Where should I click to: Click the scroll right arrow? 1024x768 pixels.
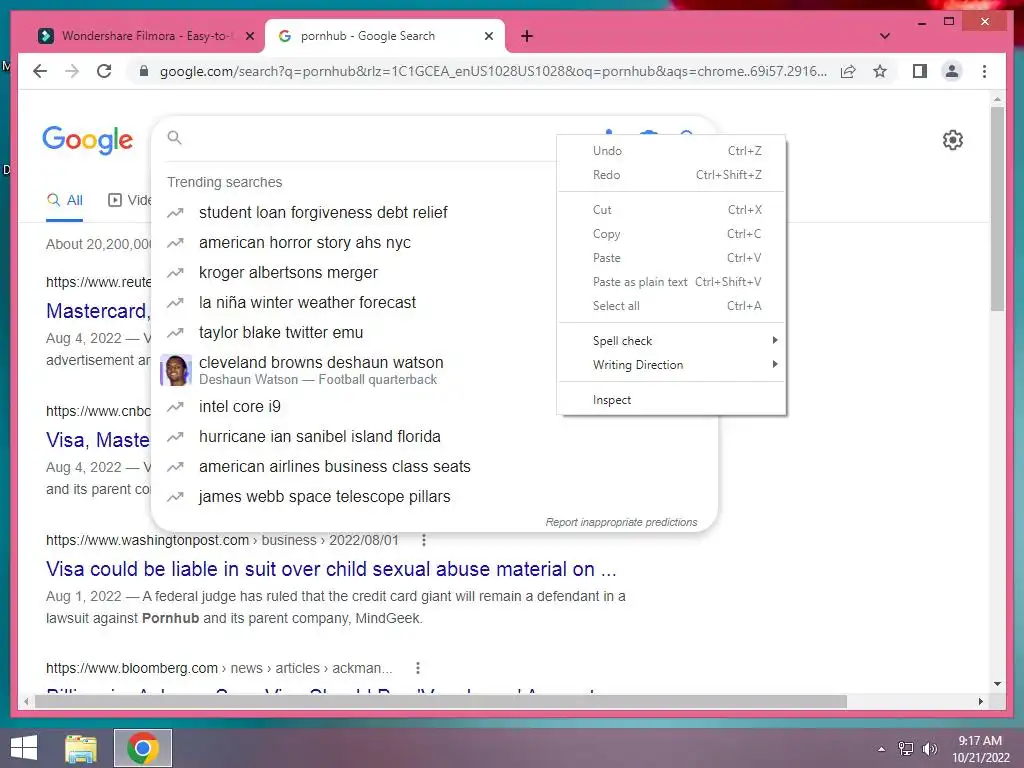pyautogui.click(x=981, y=701)
